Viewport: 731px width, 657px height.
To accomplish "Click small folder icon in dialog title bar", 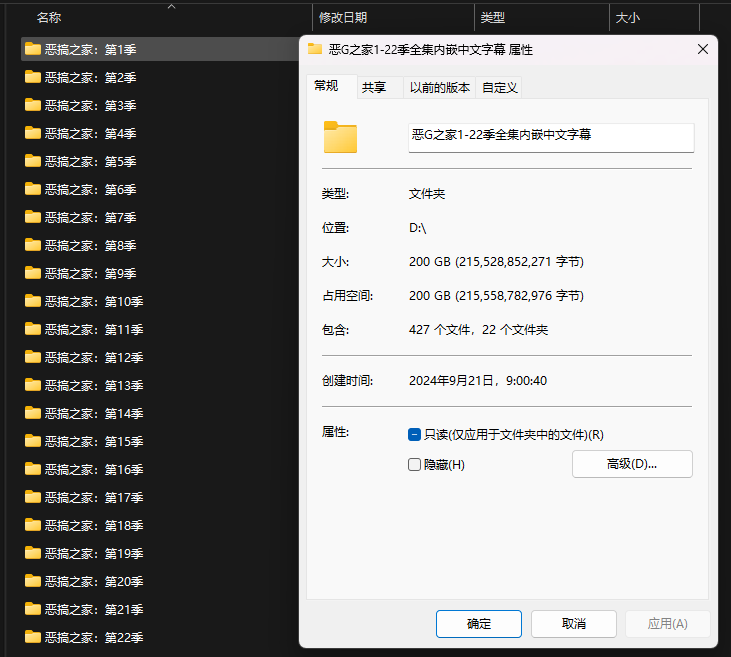I will pos(315,49).
